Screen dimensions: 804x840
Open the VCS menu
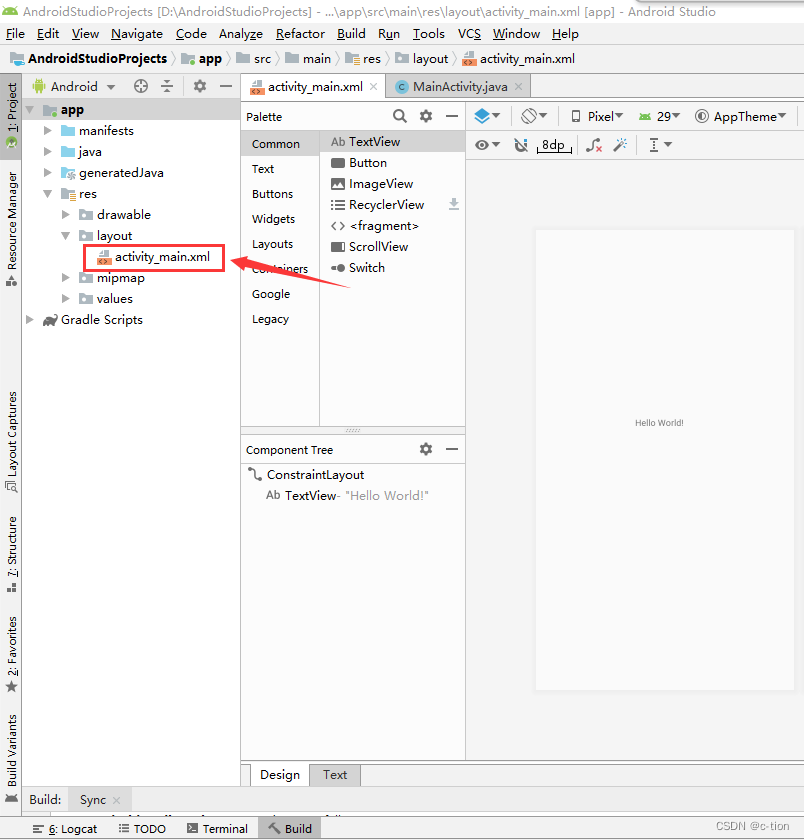(469, 34)
